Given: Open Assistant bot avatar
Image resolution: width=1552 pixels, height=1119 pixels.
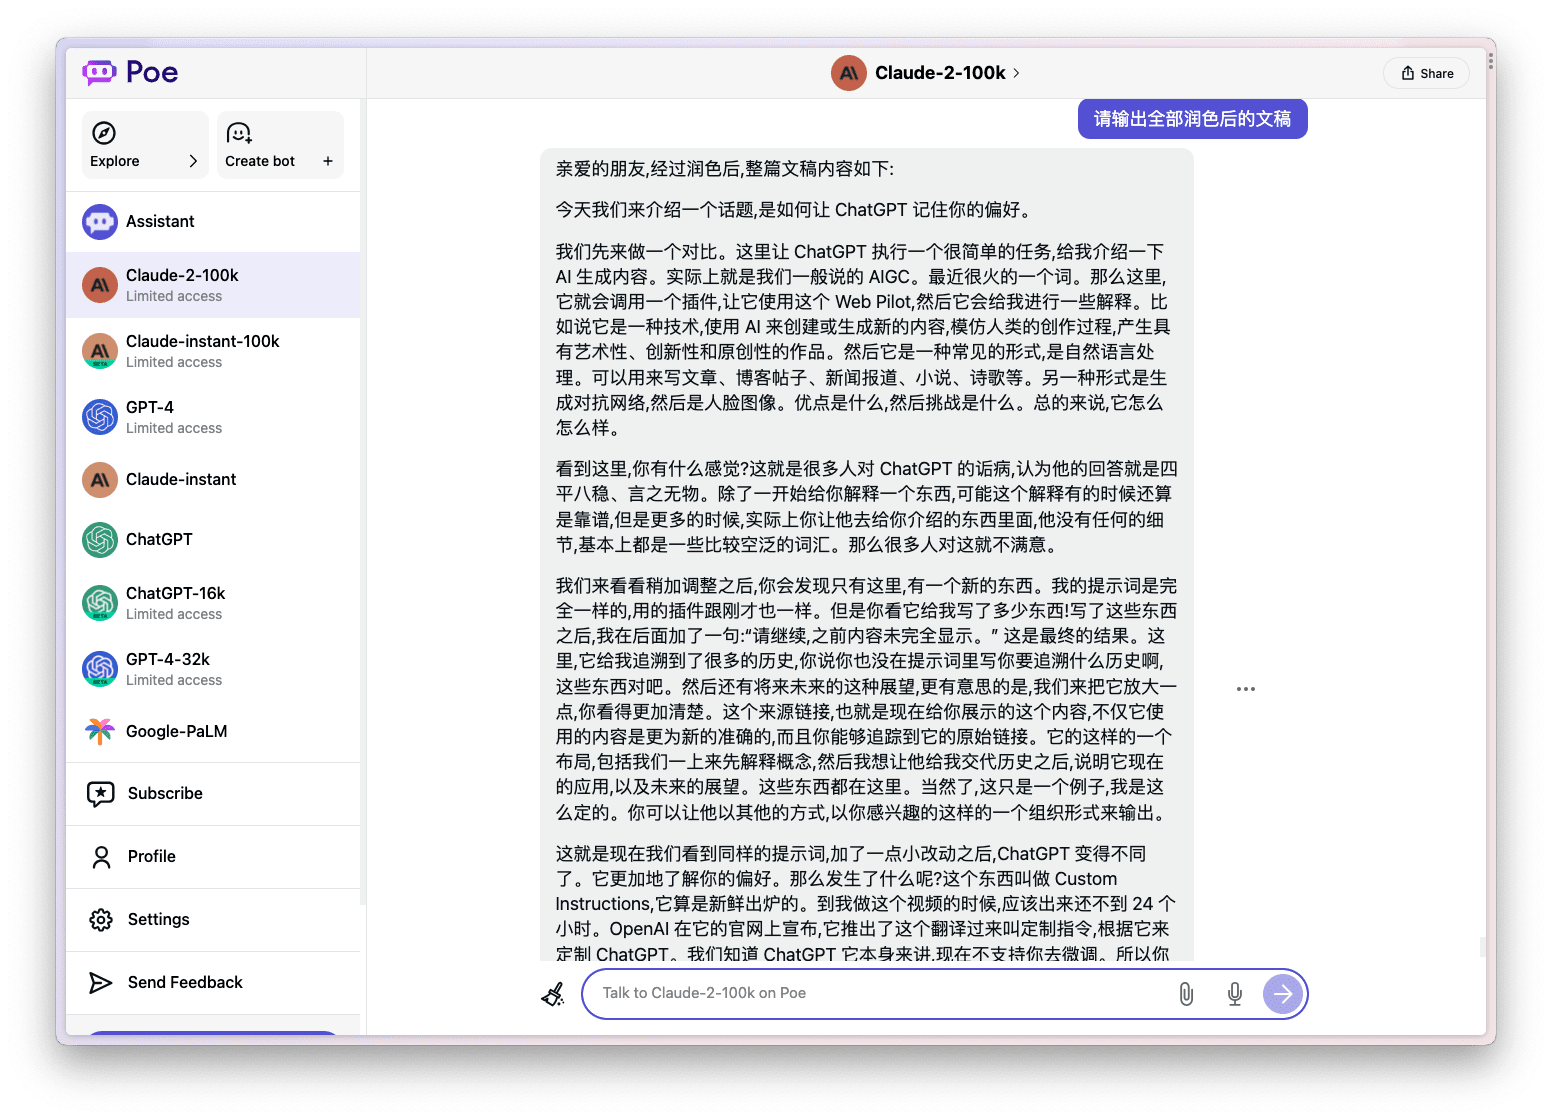Looking at the screenshot, I should (100, 222).
